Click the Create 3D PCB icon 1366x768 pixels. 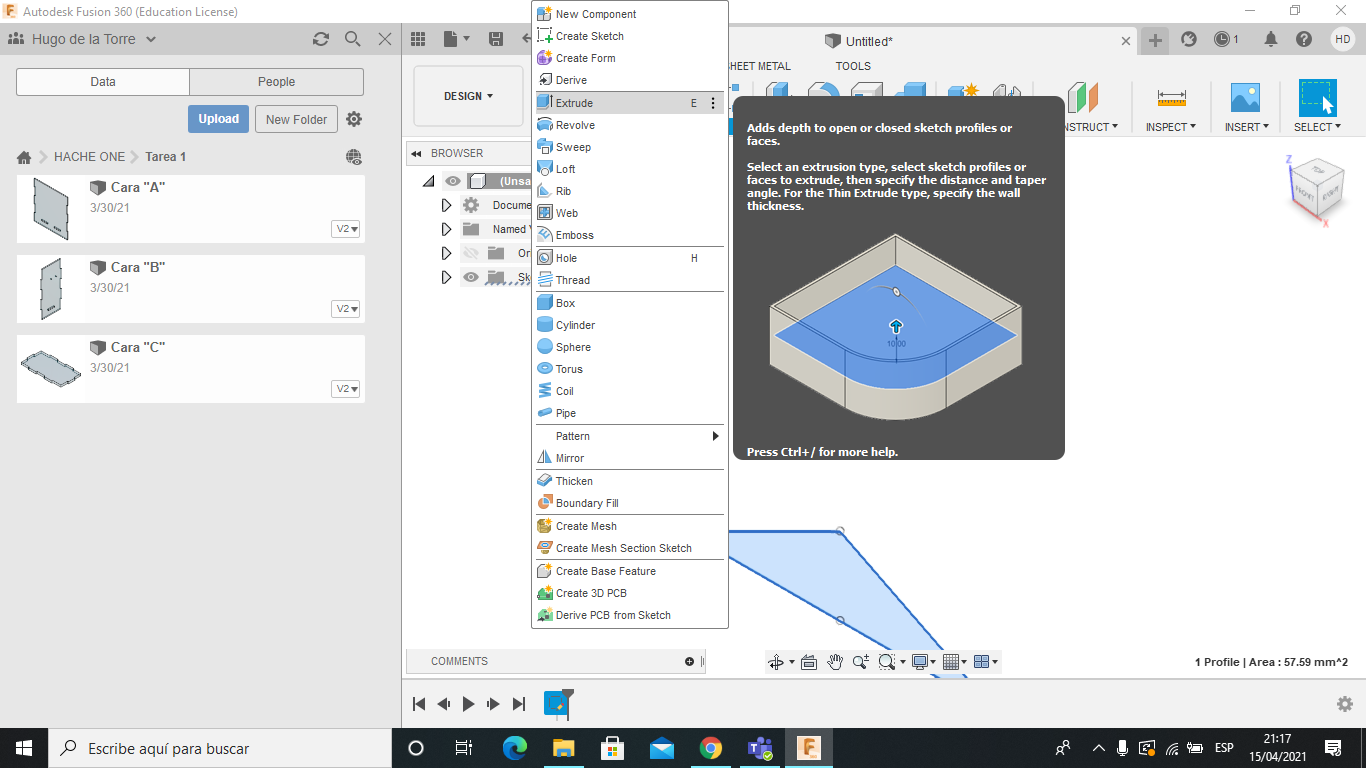click(x=545, y=593)
